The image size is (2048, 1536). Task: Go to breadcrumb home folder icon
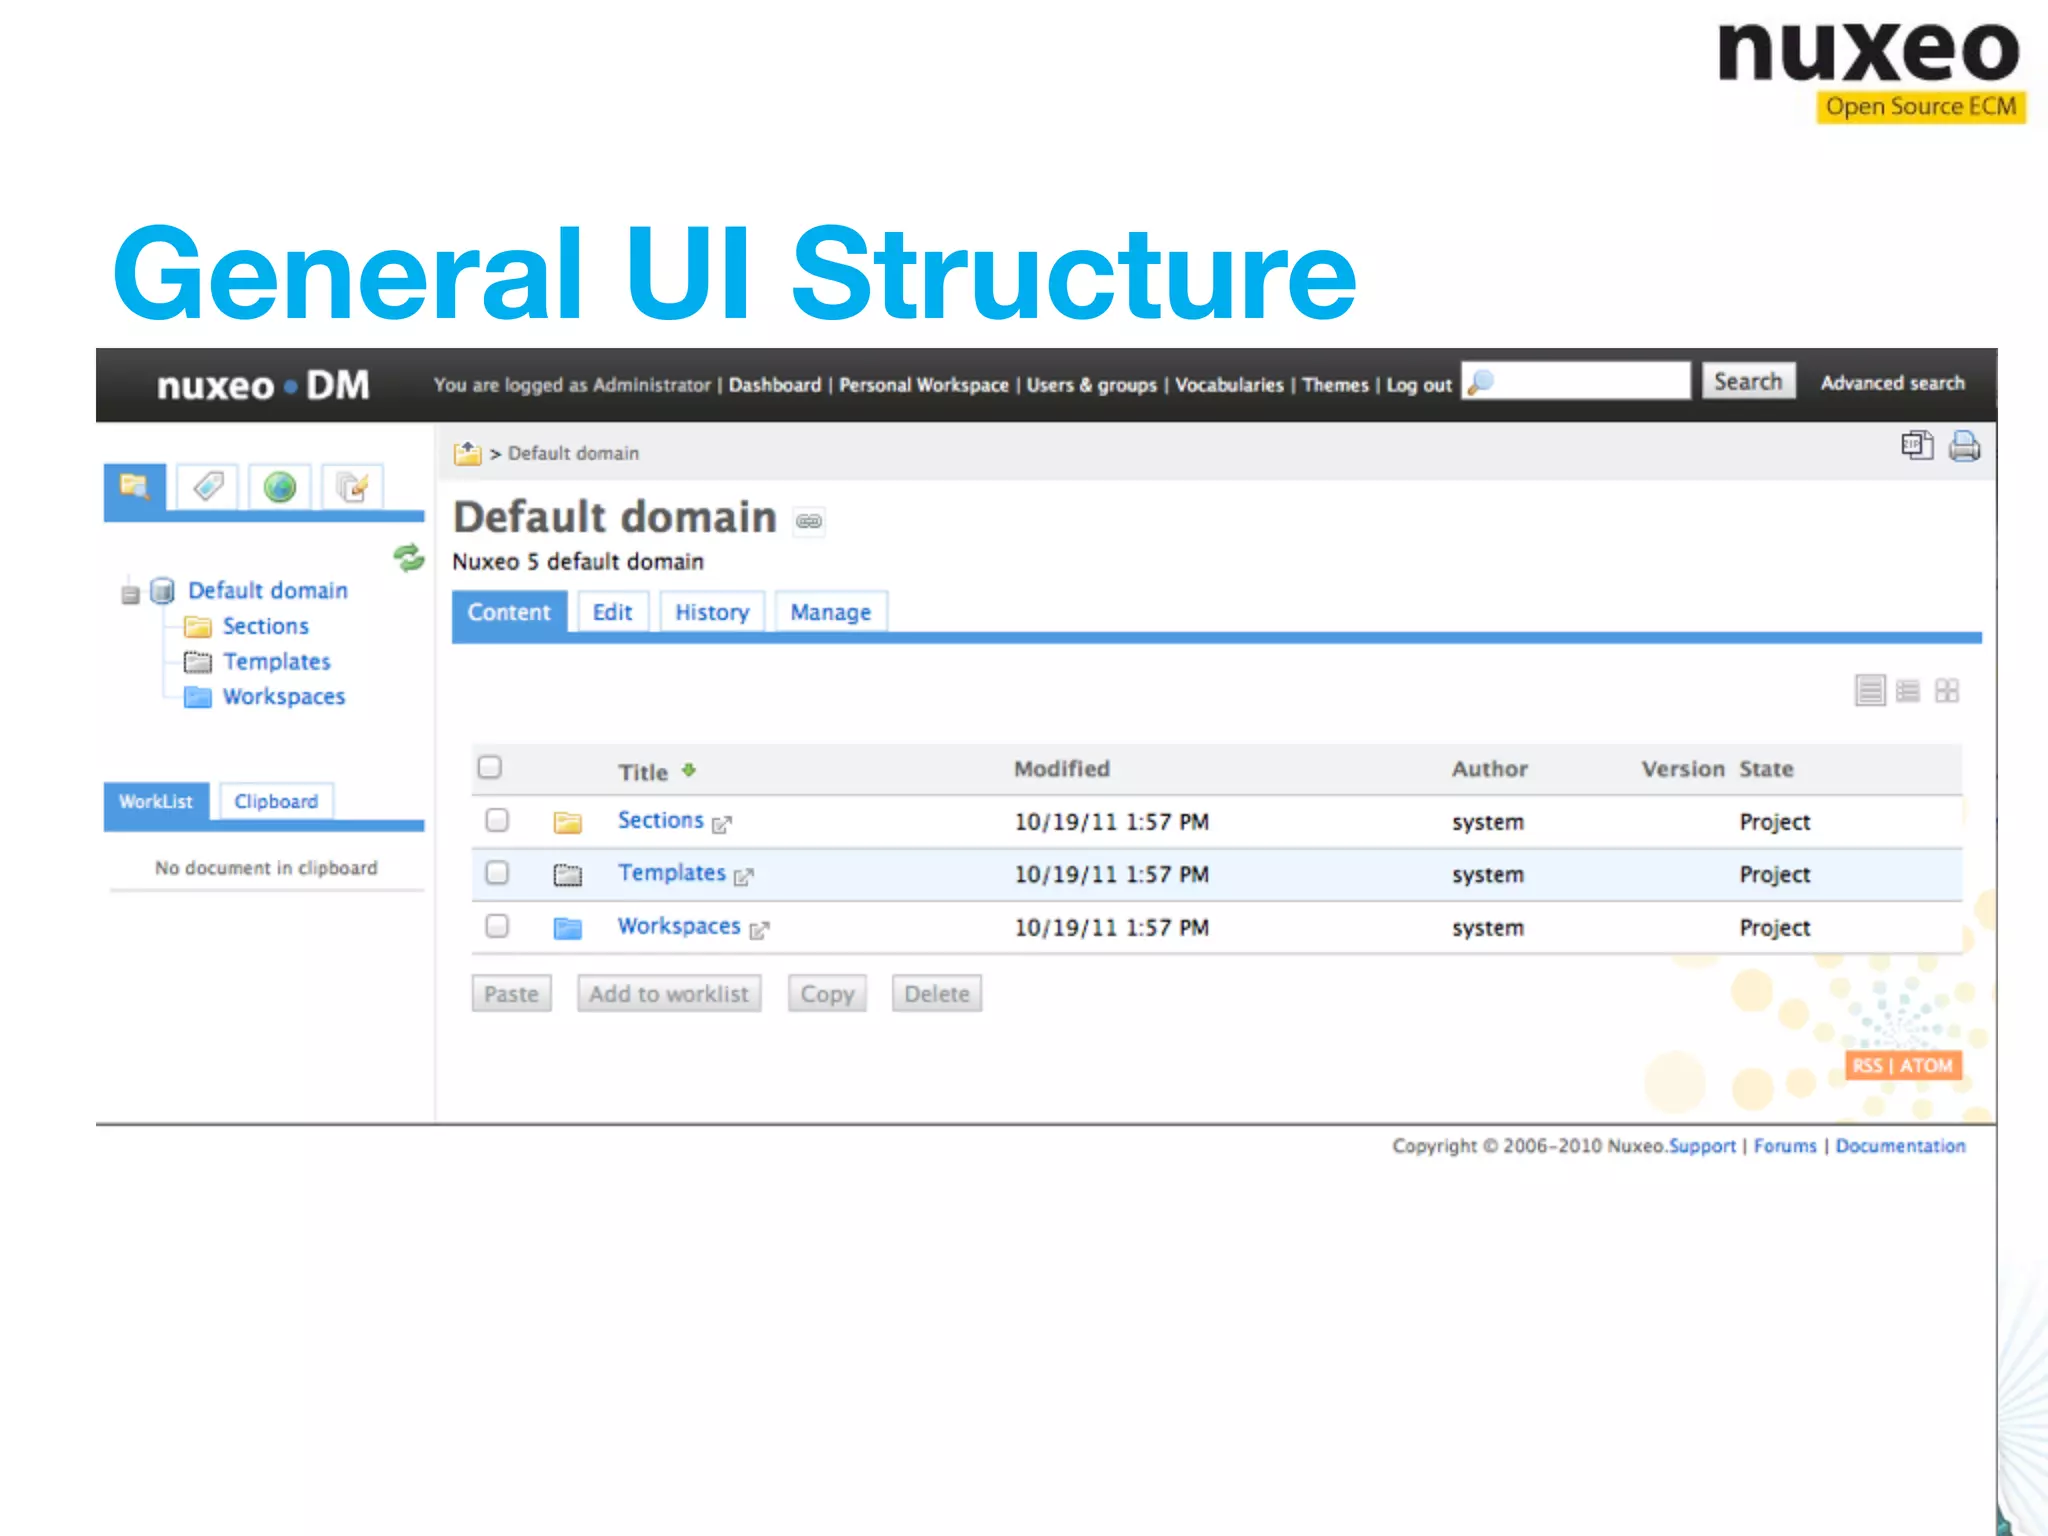pos(467,454)
